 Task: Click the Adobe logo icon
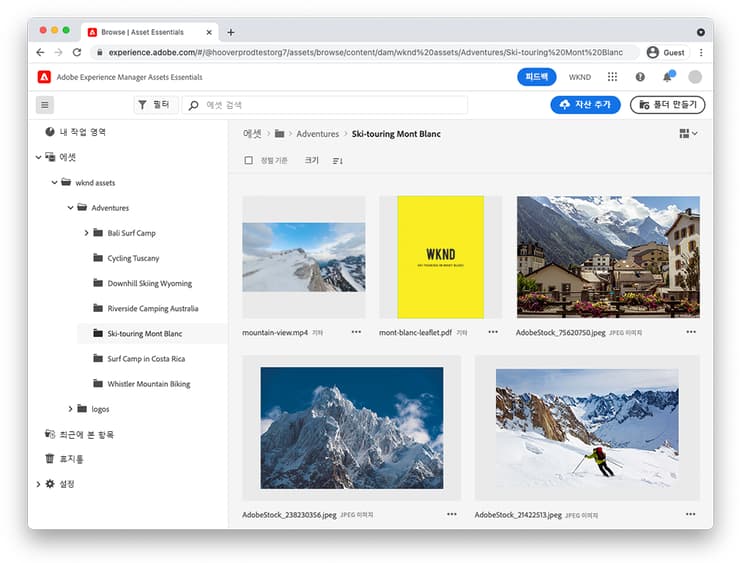[x=44, y=77]
